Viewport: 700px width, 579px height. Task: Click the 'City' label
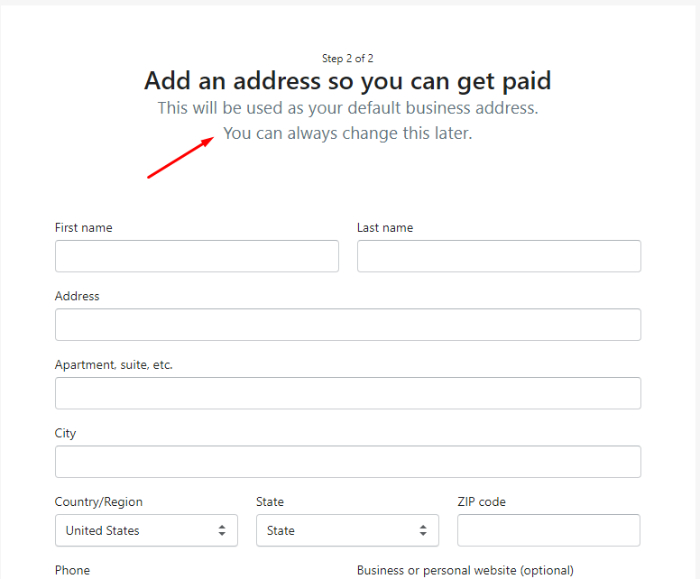click(65, 433)
